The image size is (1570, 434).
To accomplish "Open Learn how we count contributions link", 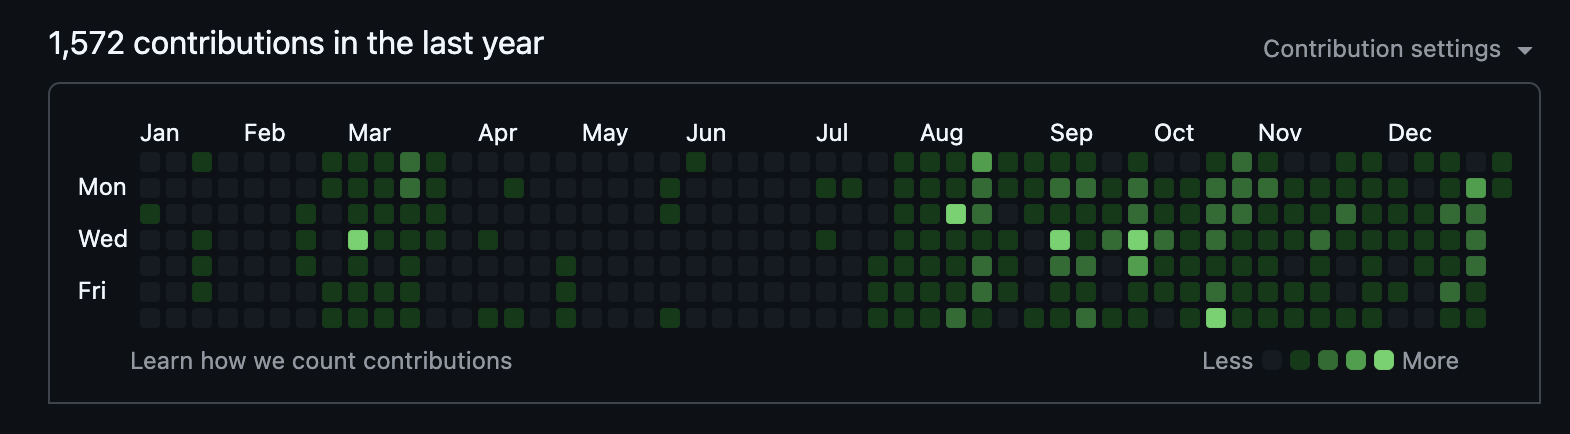I will click(x=321, y=361).
